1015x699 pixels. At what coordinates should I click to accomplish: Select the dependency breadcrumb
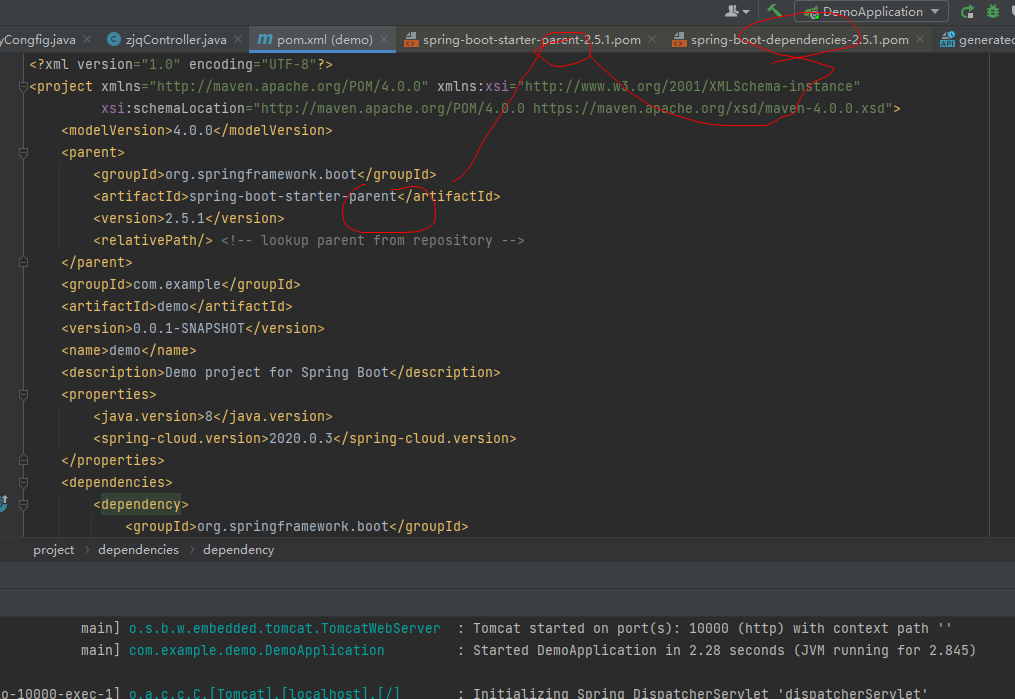[x=238, y=549]
